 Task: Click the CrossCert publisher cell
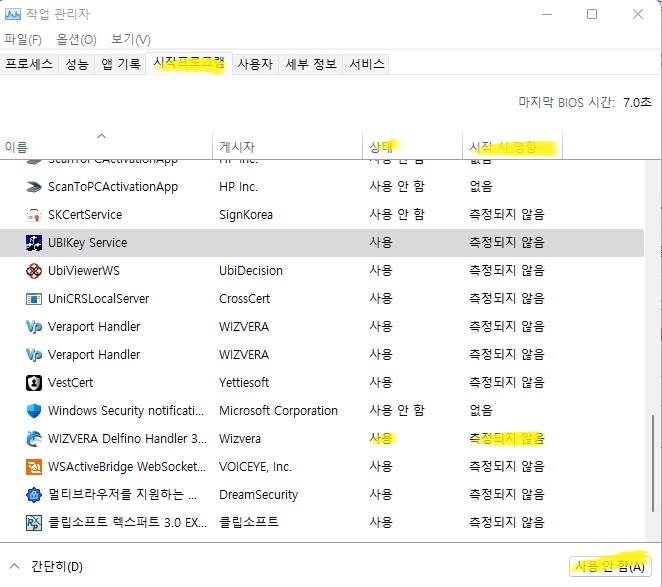(x=244, y=299)
